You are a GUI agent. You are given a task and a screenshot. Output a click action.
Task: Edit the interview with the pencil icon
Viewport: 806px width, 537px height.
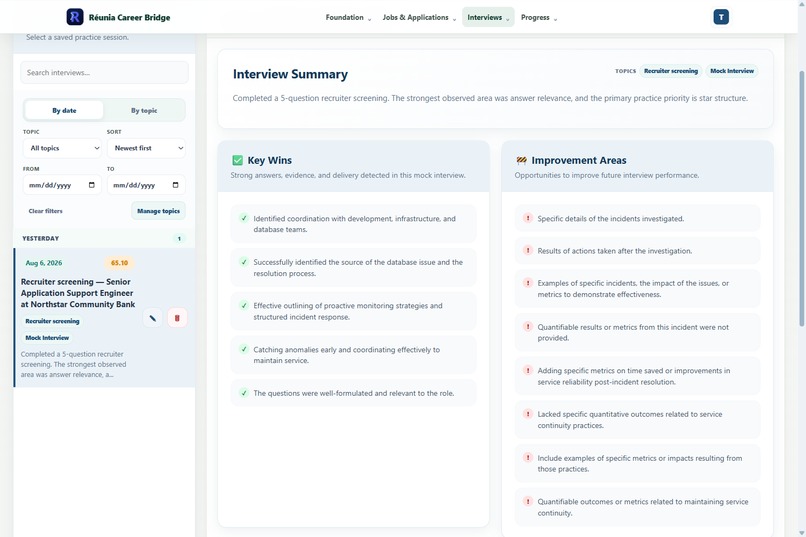(x=153, y=318)
